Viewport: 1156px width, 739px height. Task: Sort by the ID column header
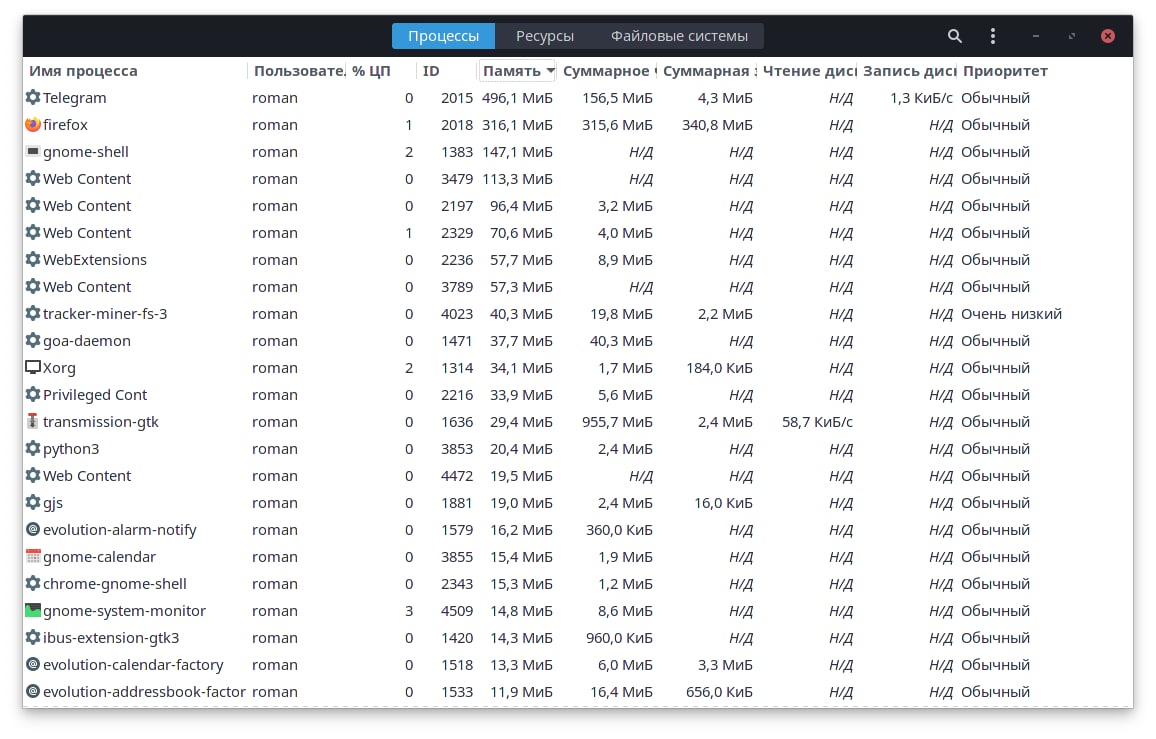coord(447,71)
